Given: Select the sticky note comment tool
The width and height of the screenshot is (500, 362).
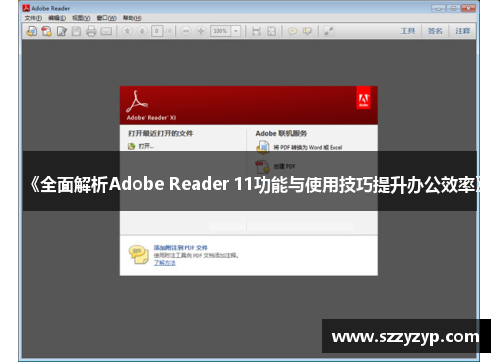Looking at the screenshot, I should tap(292, 31).
